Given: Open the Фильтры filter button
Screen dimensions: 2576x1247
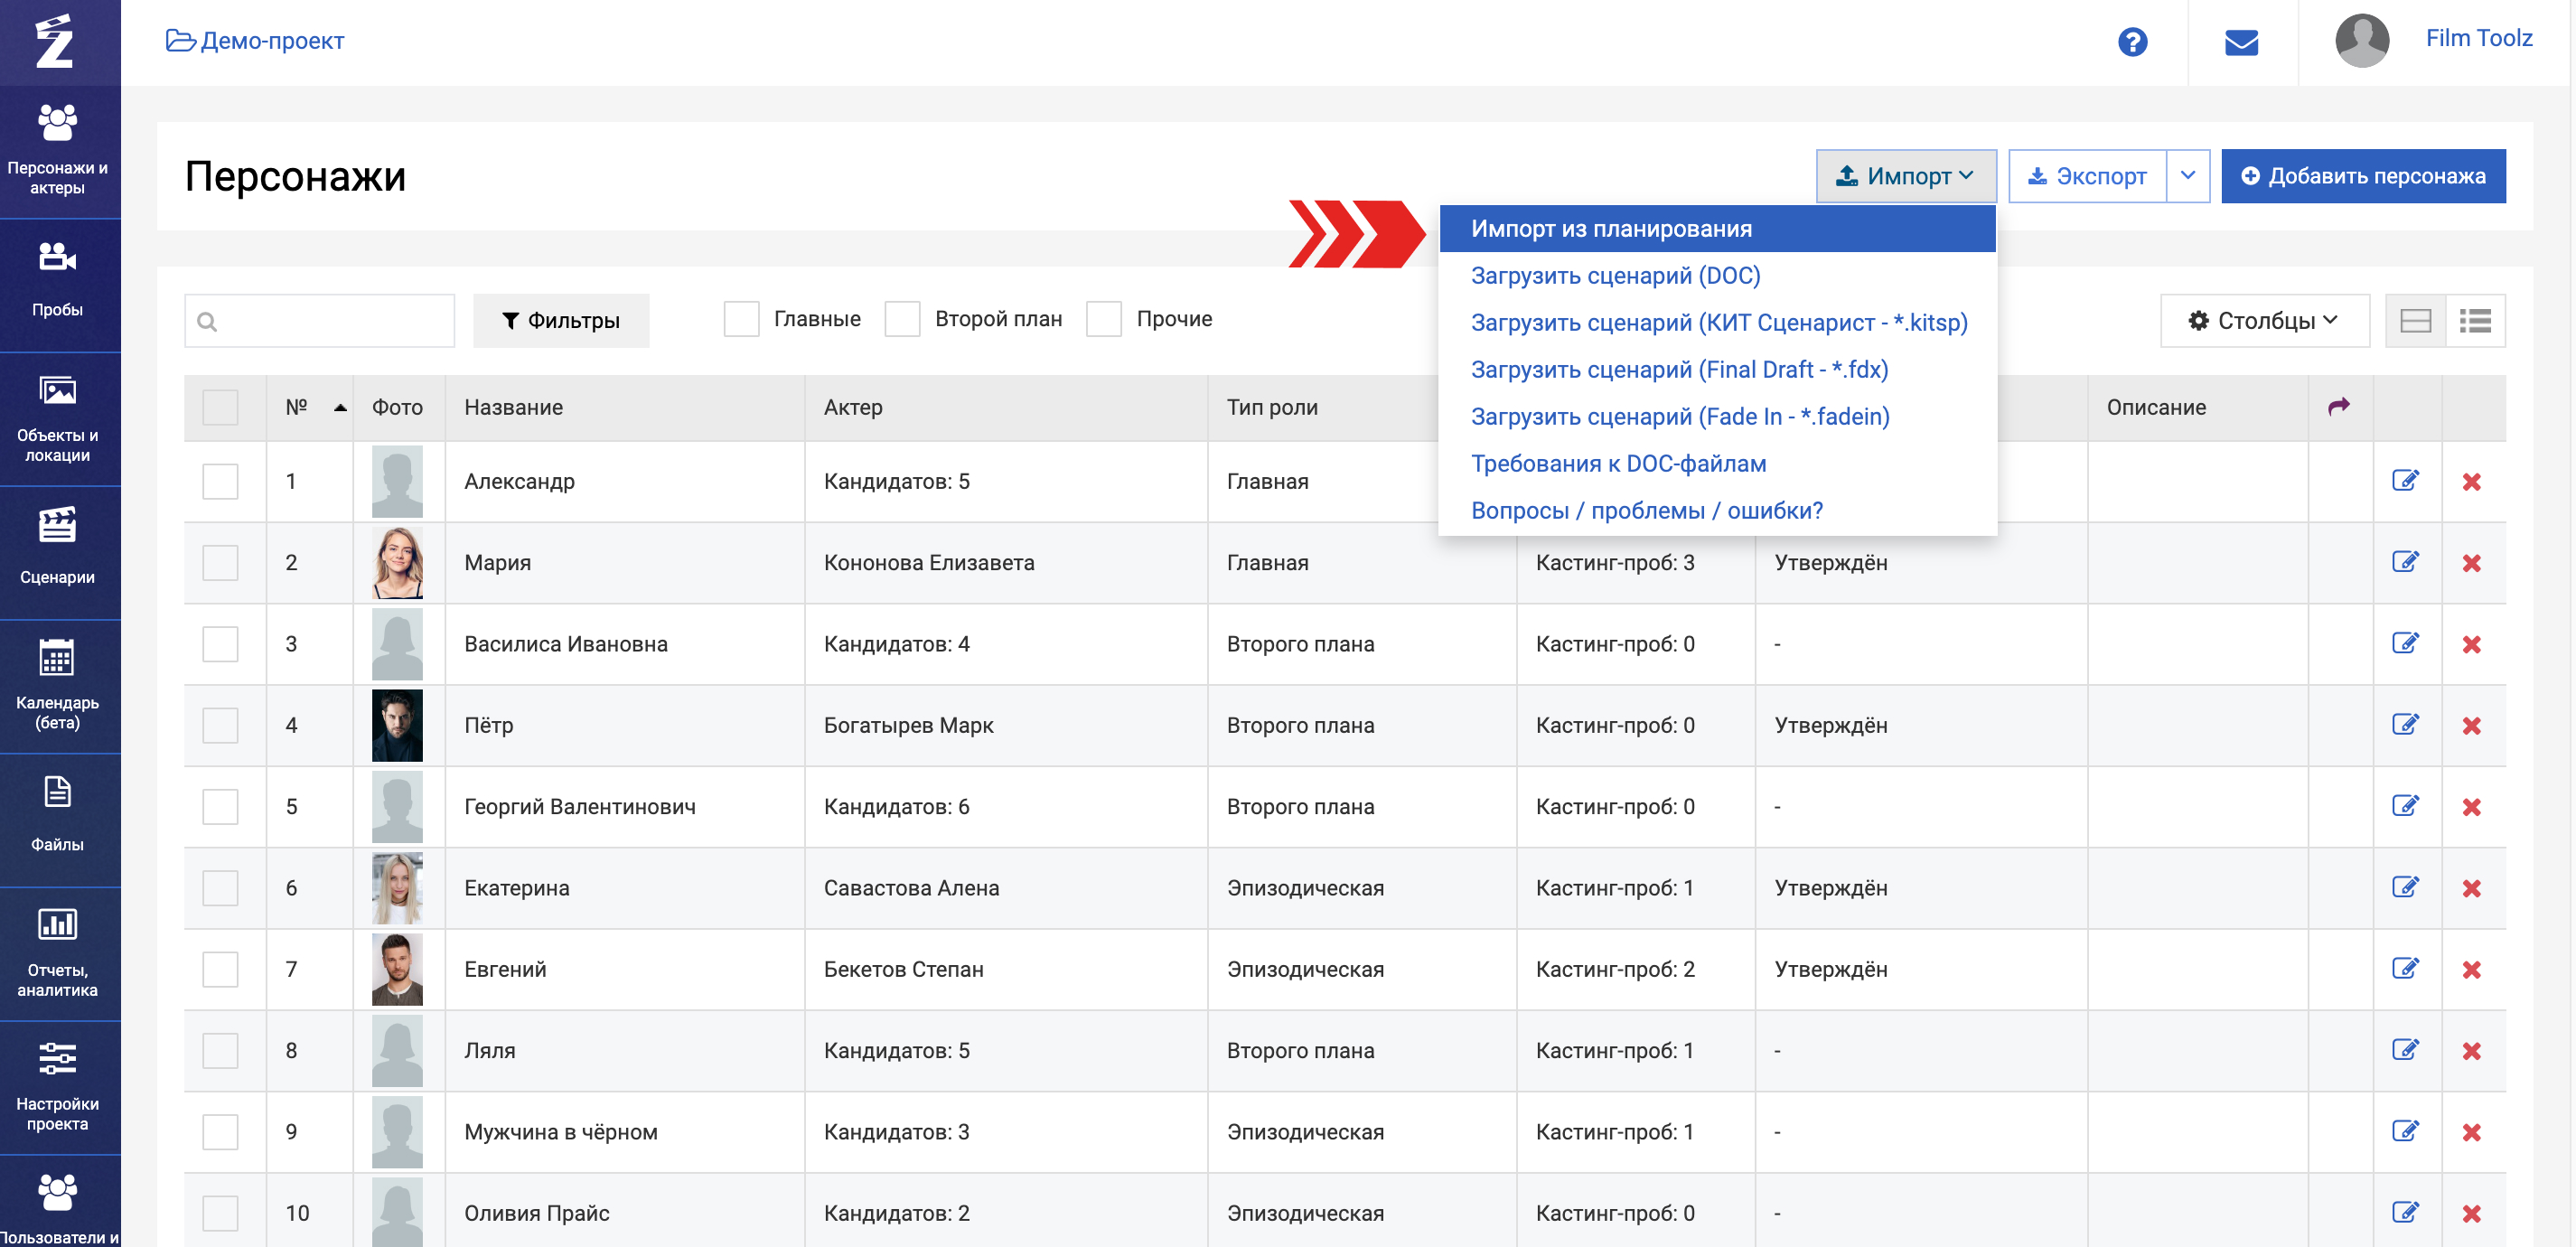Looking at the screenshot, I should [561, 321].
